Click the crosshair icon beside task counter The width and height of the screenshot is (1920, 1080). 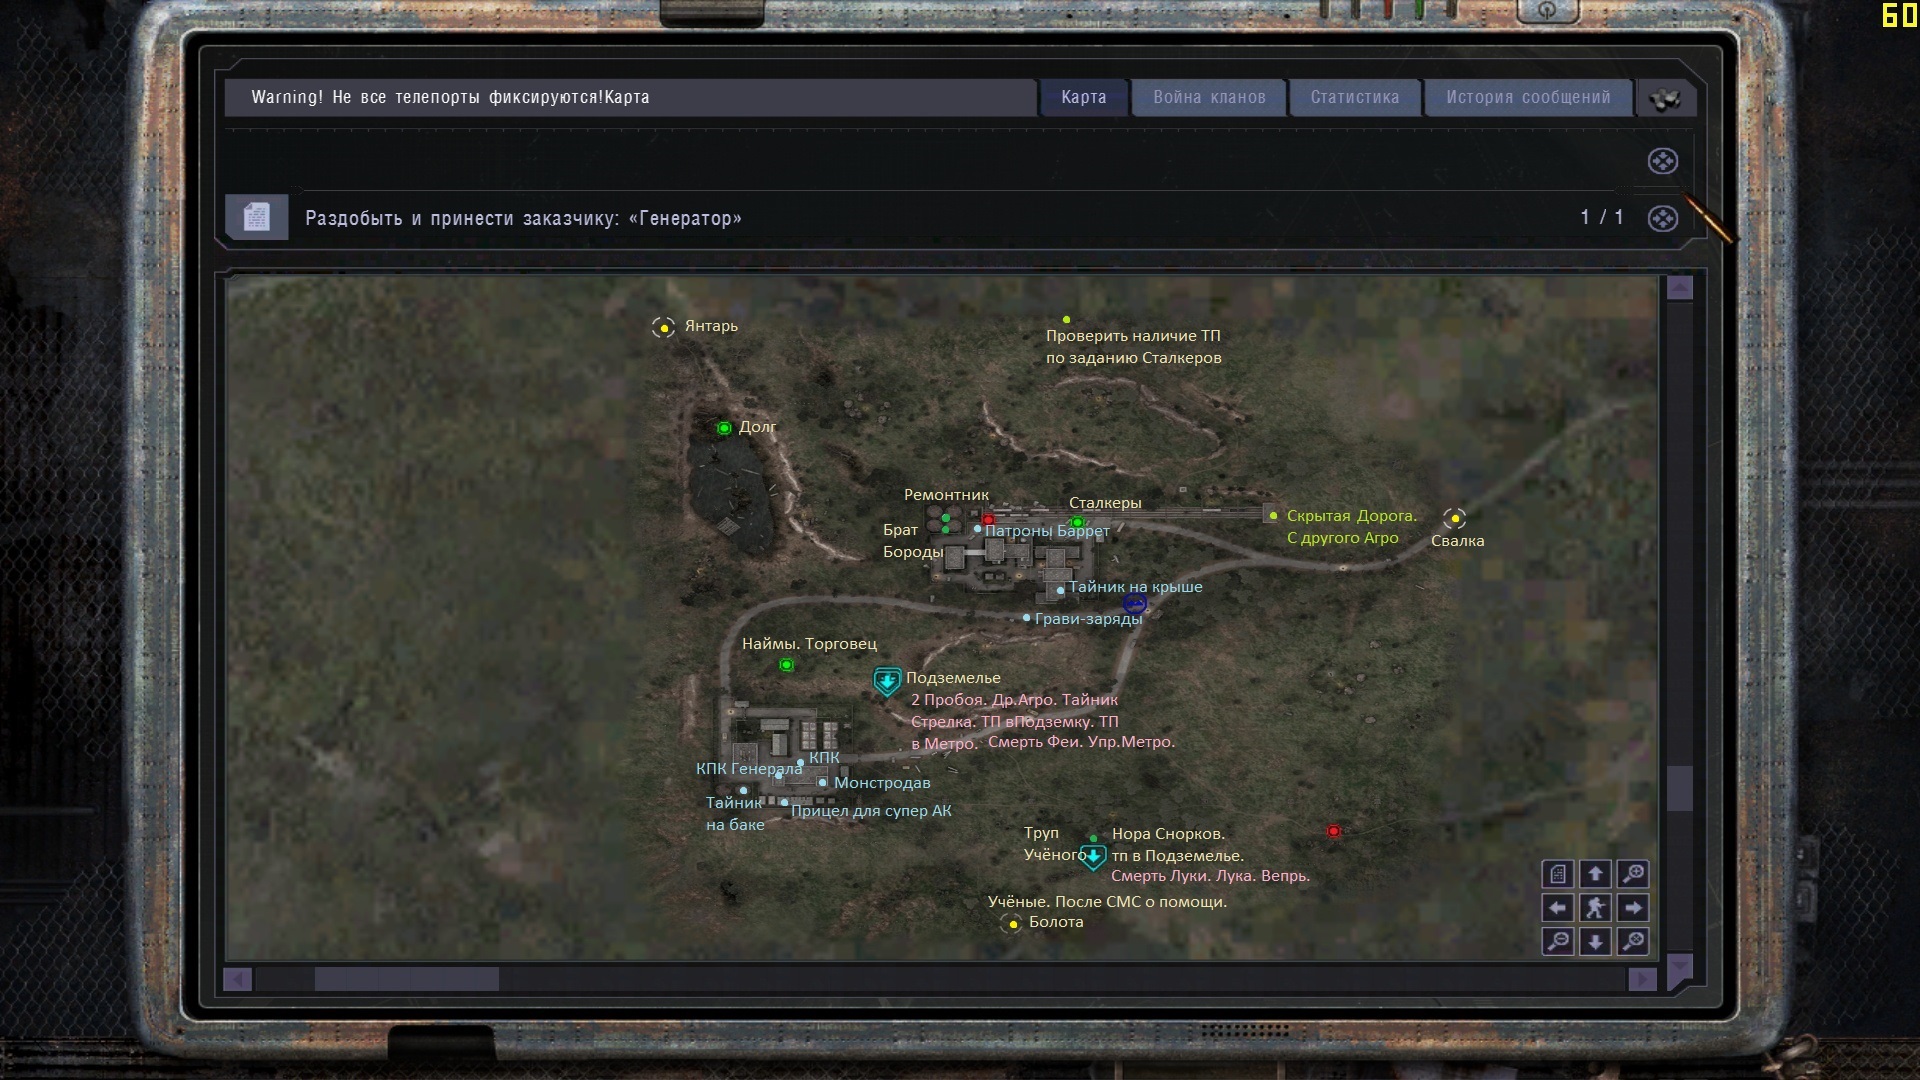(1662, 219)
